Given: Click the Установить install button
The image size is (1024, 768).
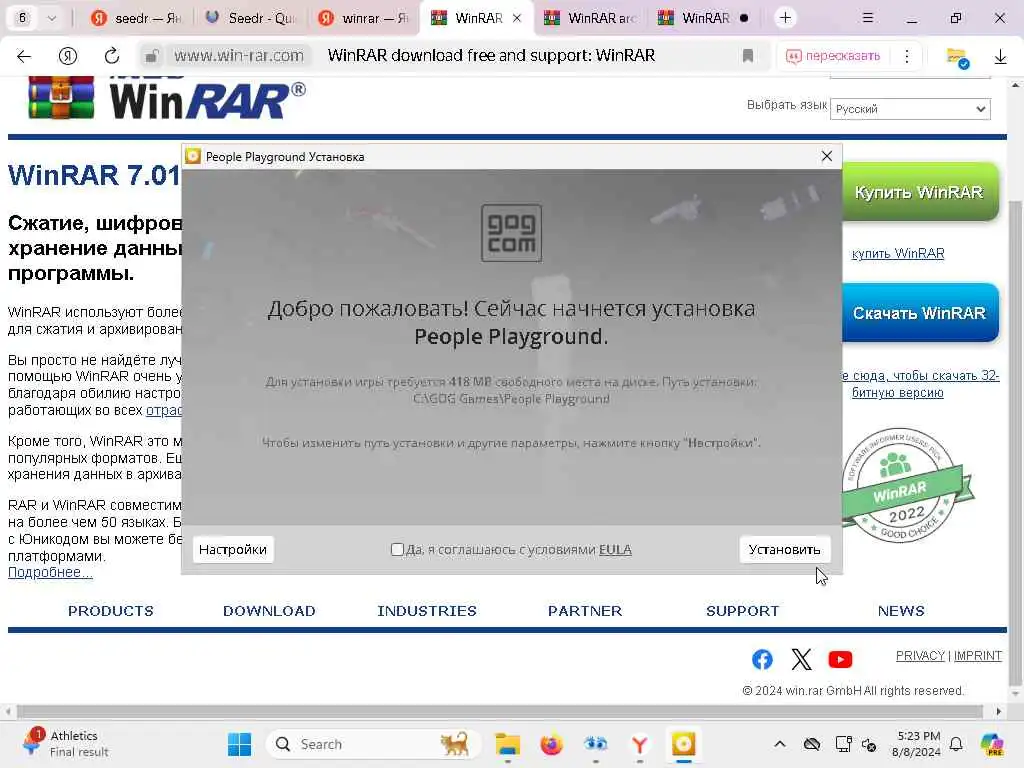Looking at the screenshot, I should (784, 549).
